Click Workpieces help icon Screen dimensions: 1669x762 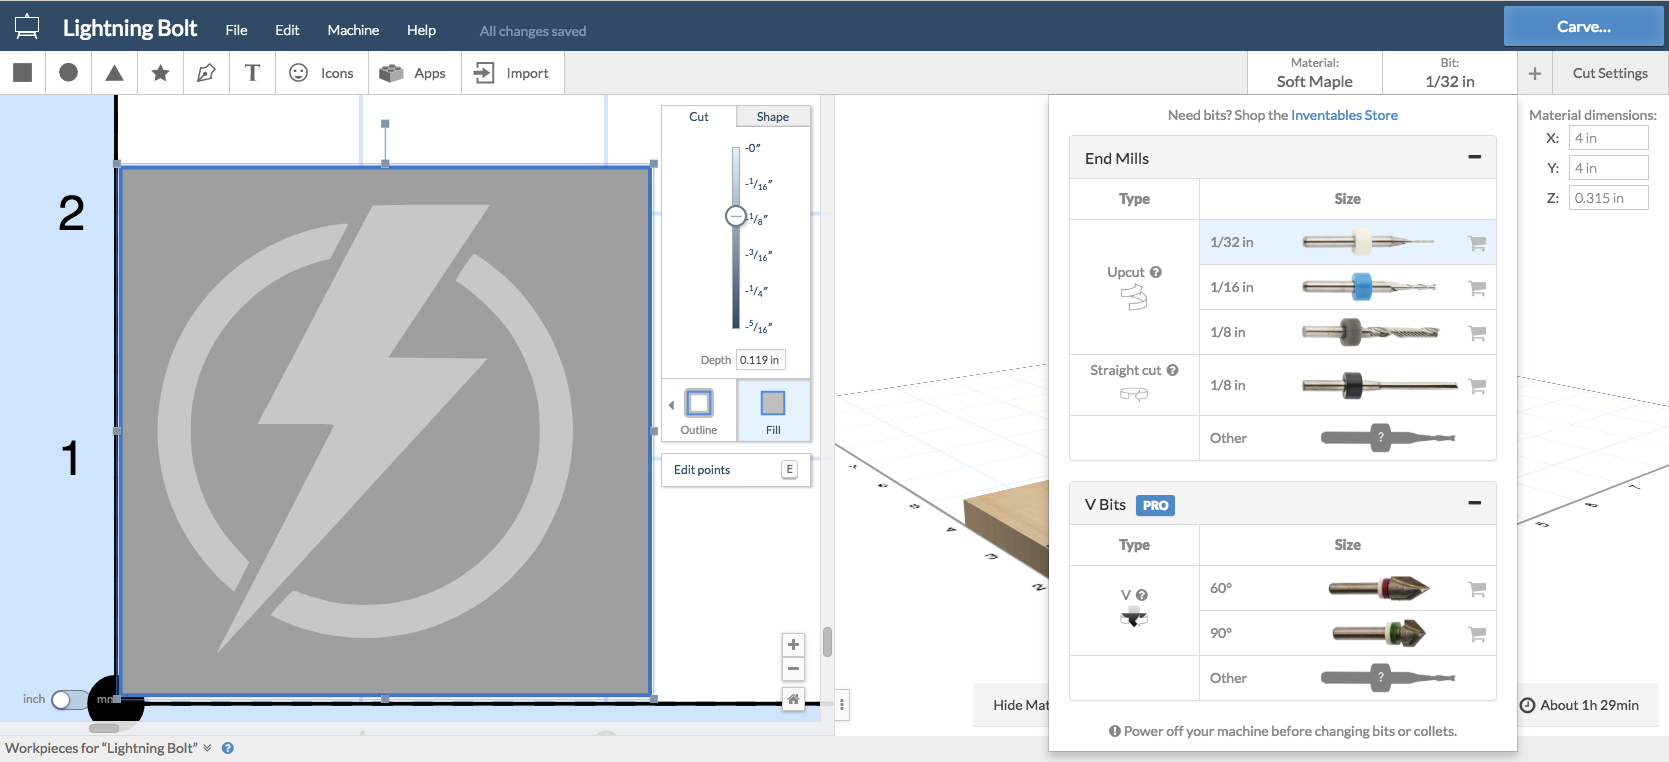point(228,748)
